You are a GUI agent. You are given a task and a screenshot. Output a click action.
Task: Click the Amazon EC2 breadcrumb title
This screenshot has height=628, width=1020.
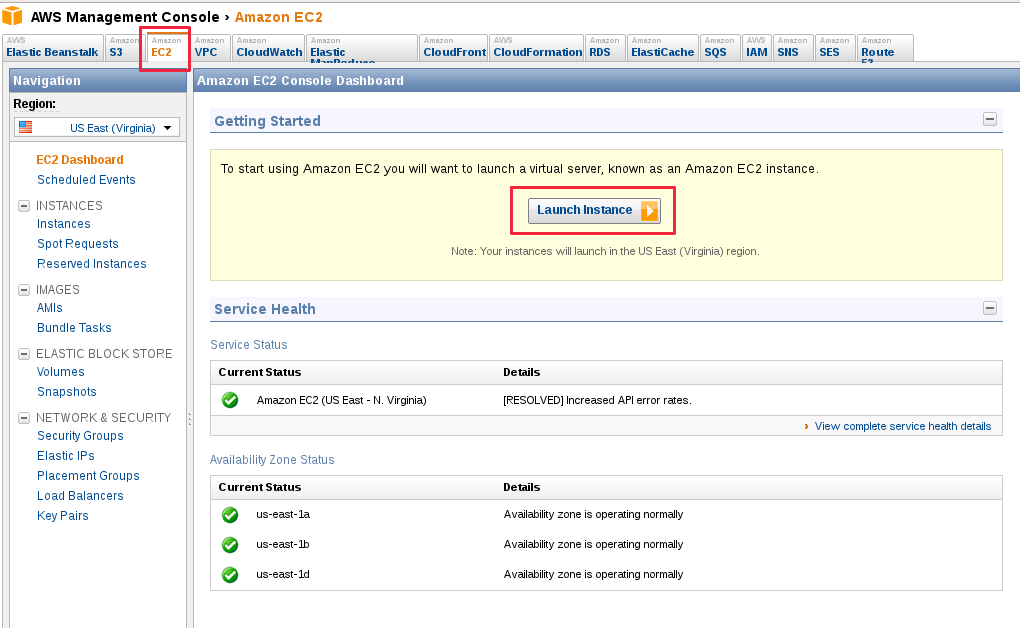(x=278, y=17)
